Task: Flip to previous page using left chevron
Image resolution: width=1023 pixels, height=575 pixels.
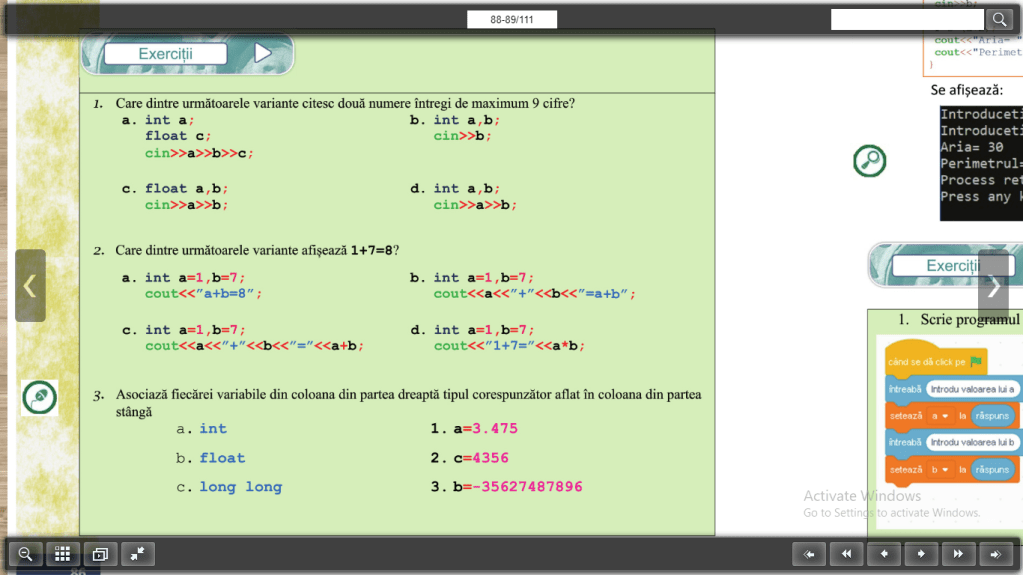Action: (30, 286)
